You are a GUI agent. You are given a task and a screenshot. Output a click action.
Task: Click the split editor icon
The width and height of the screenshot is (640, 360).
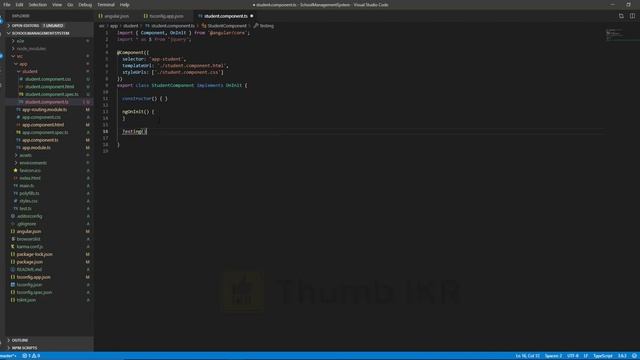point(632,16)
